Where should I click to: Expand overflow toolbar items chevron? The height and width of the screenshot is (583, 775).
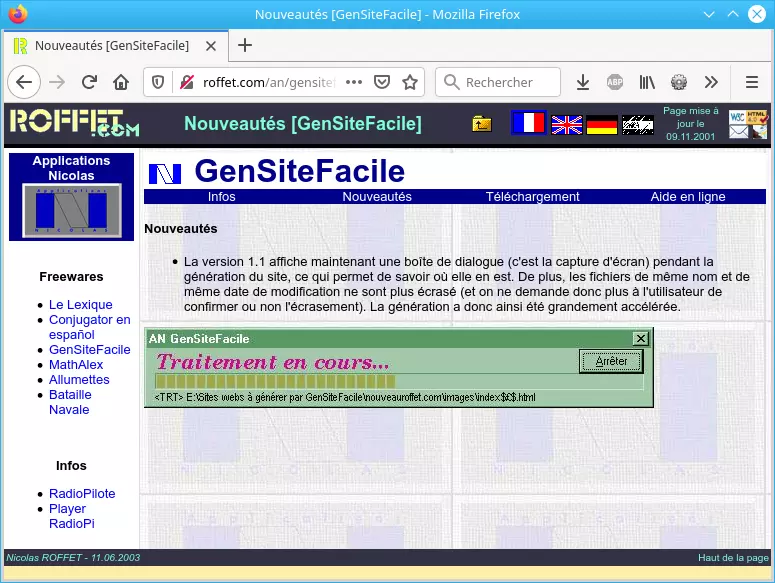point(711,82)
